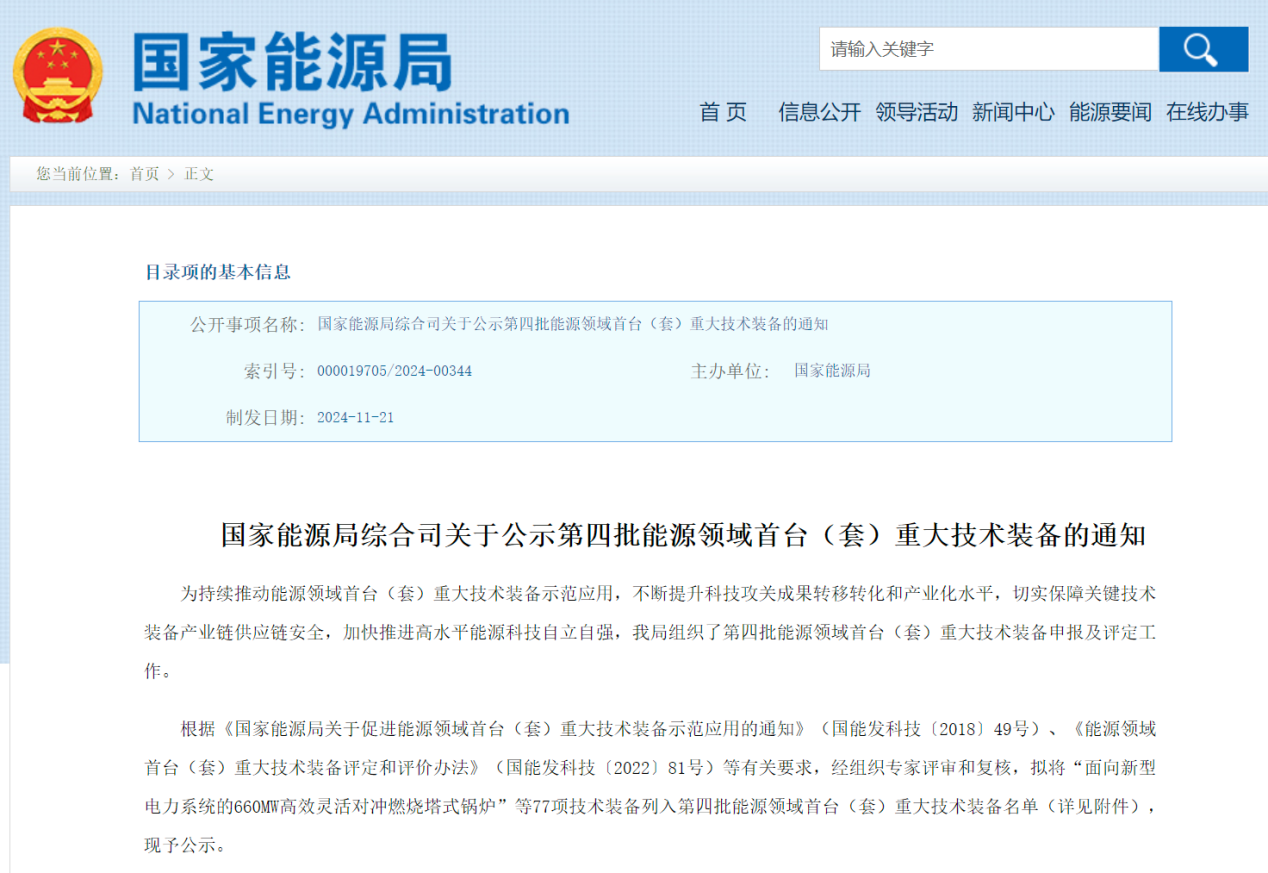Focus the keyword search input box

(x=988, y=49)
